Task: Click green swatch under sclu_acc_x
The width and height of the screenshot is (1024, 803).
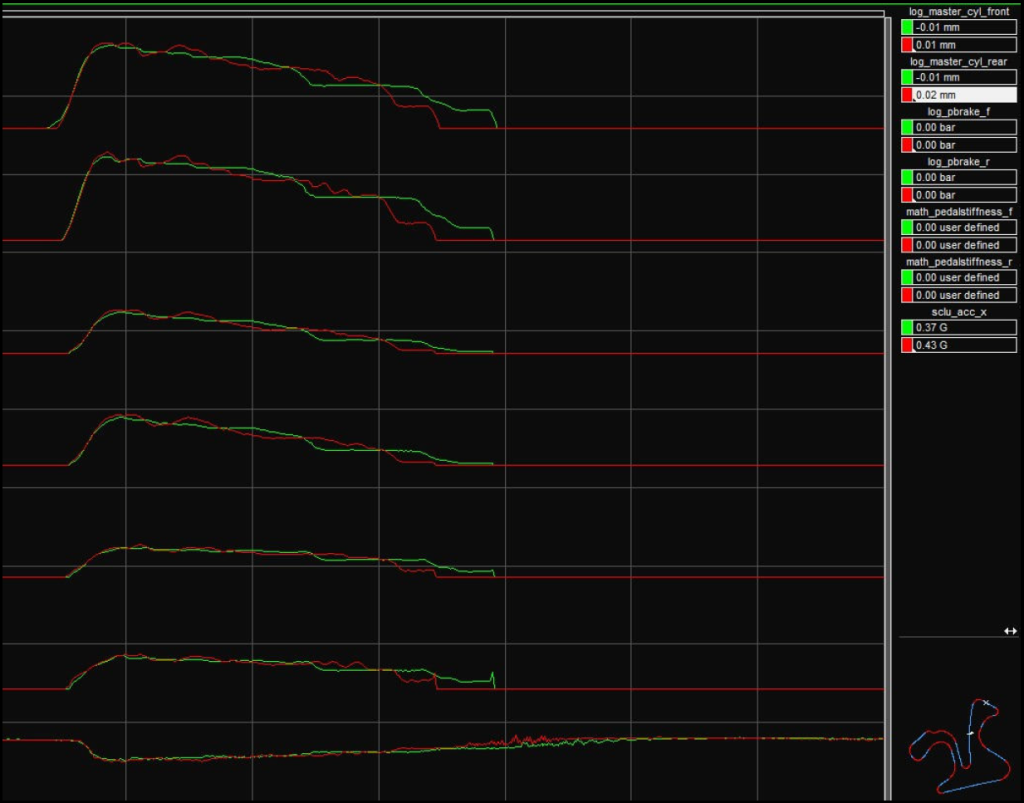Action: (x=906, y=327)
